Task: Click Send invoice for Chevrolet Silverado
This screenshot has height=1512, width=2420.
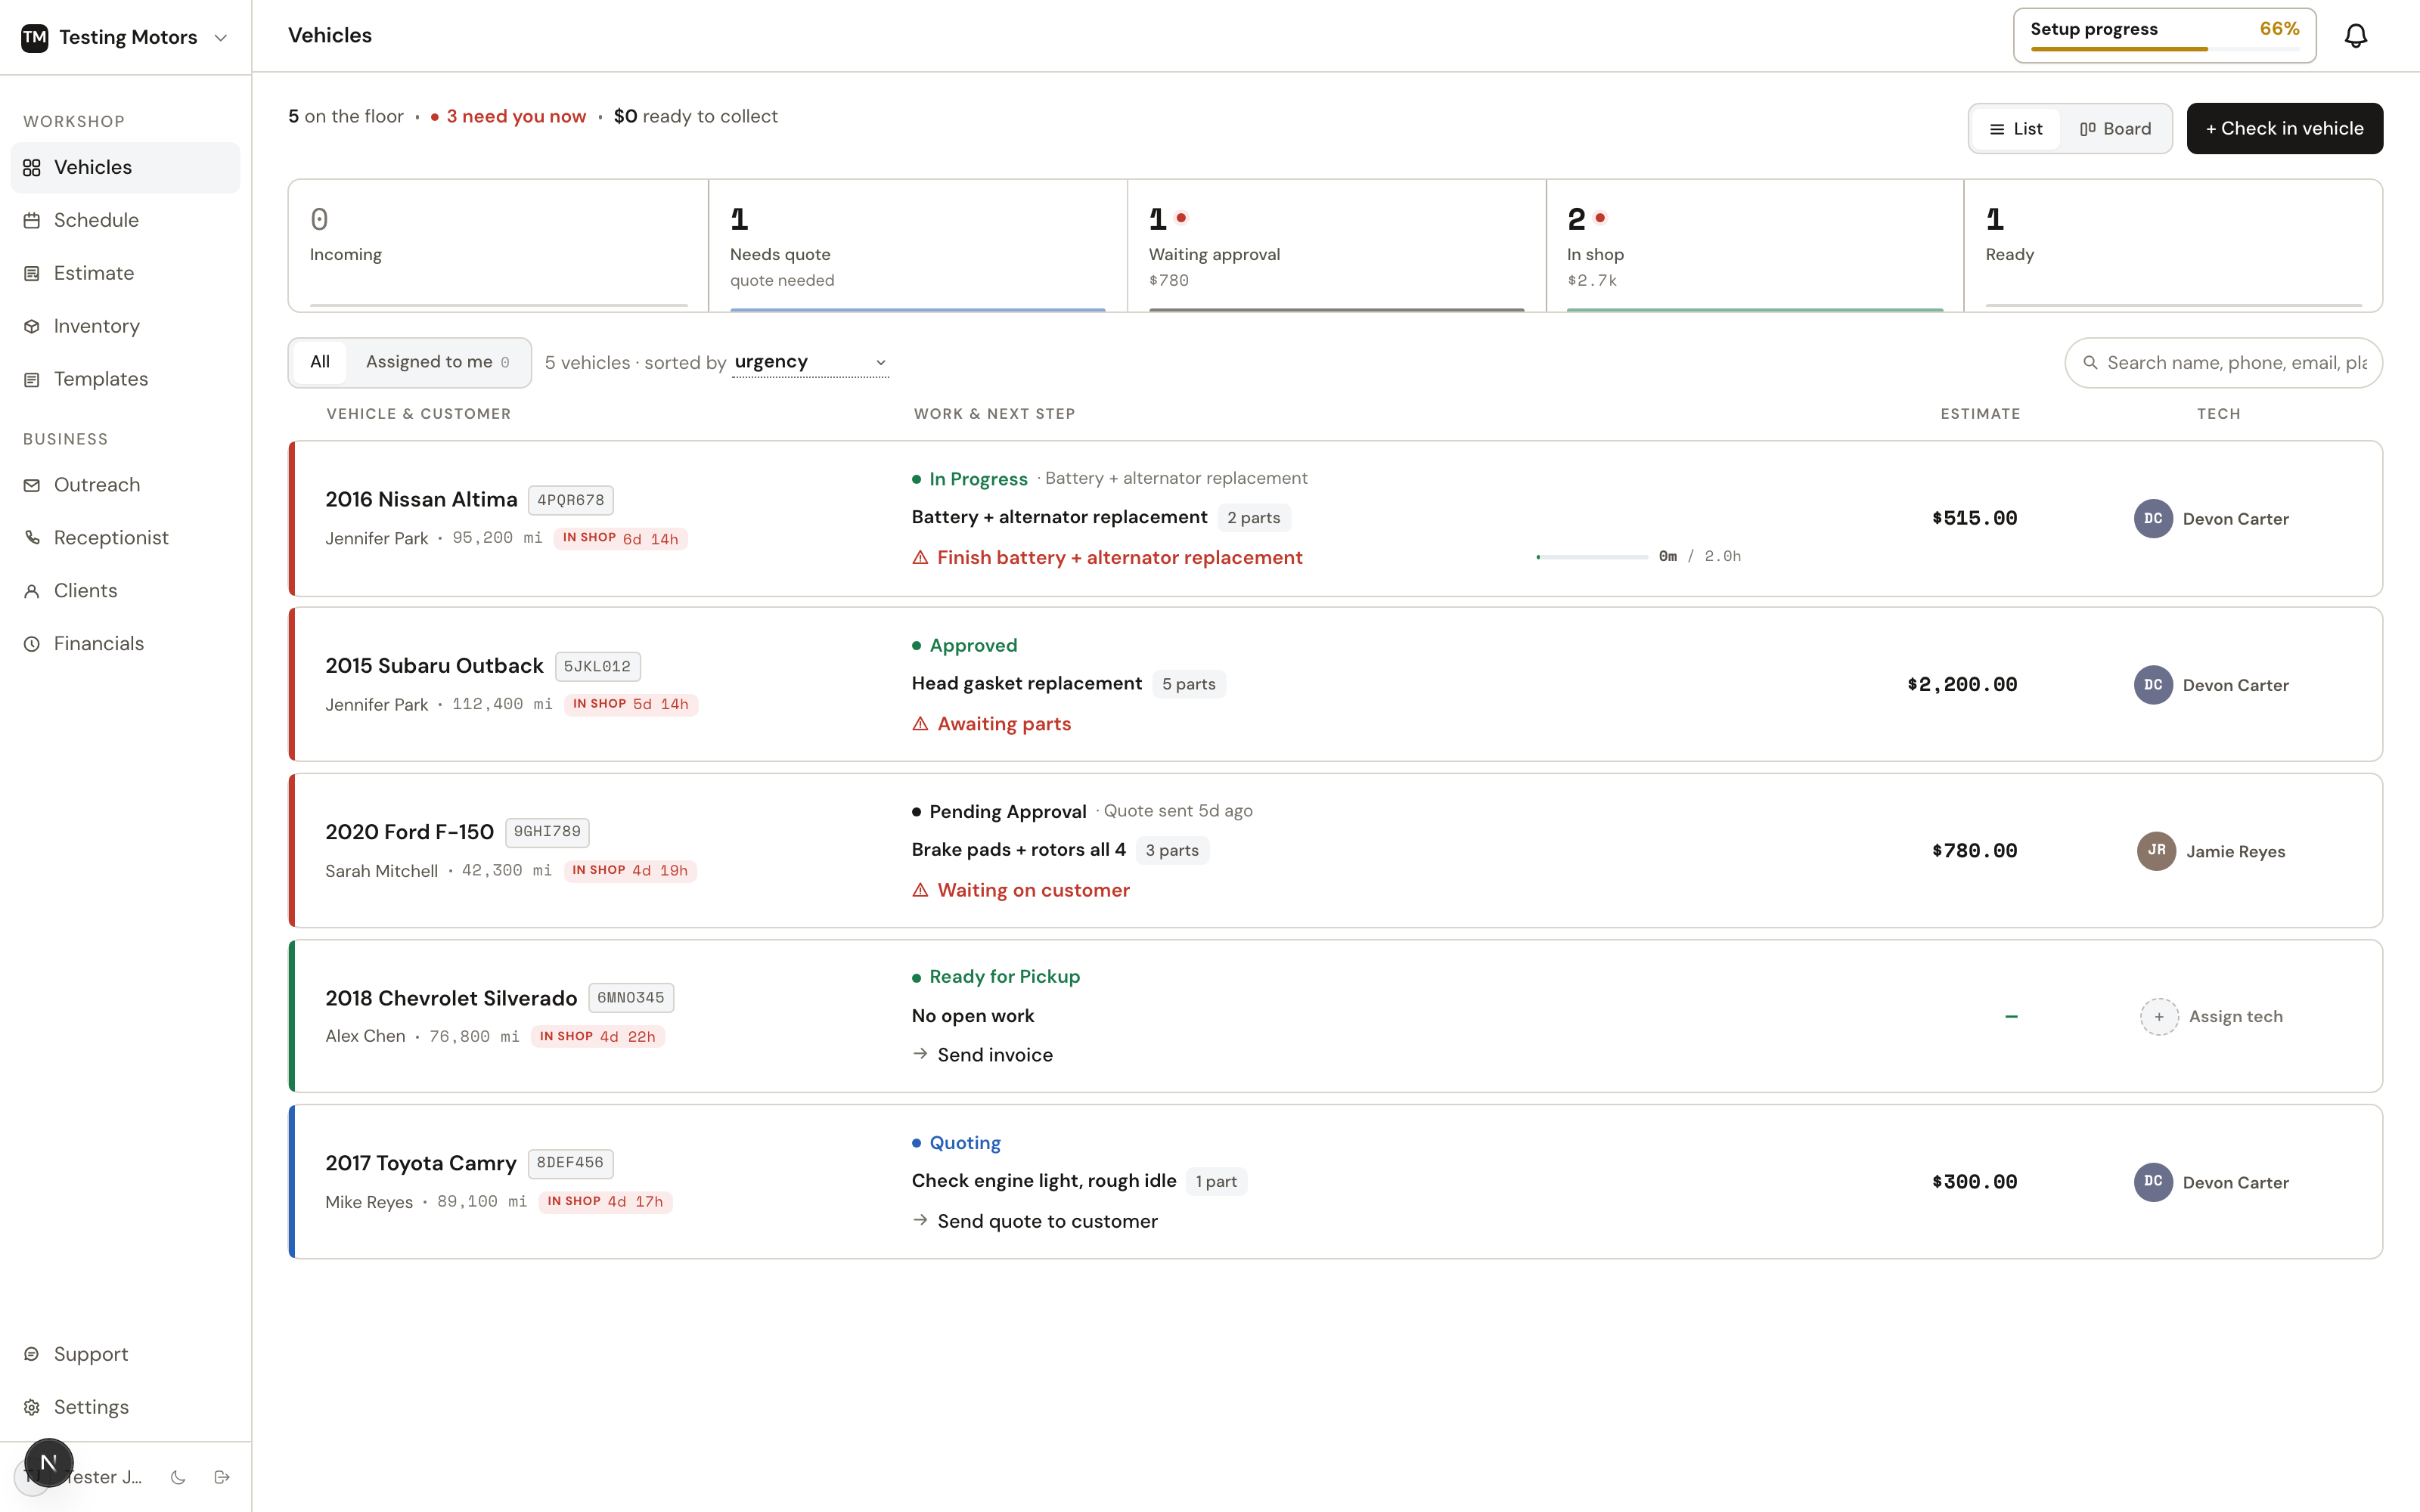Action: point(983,1055)
